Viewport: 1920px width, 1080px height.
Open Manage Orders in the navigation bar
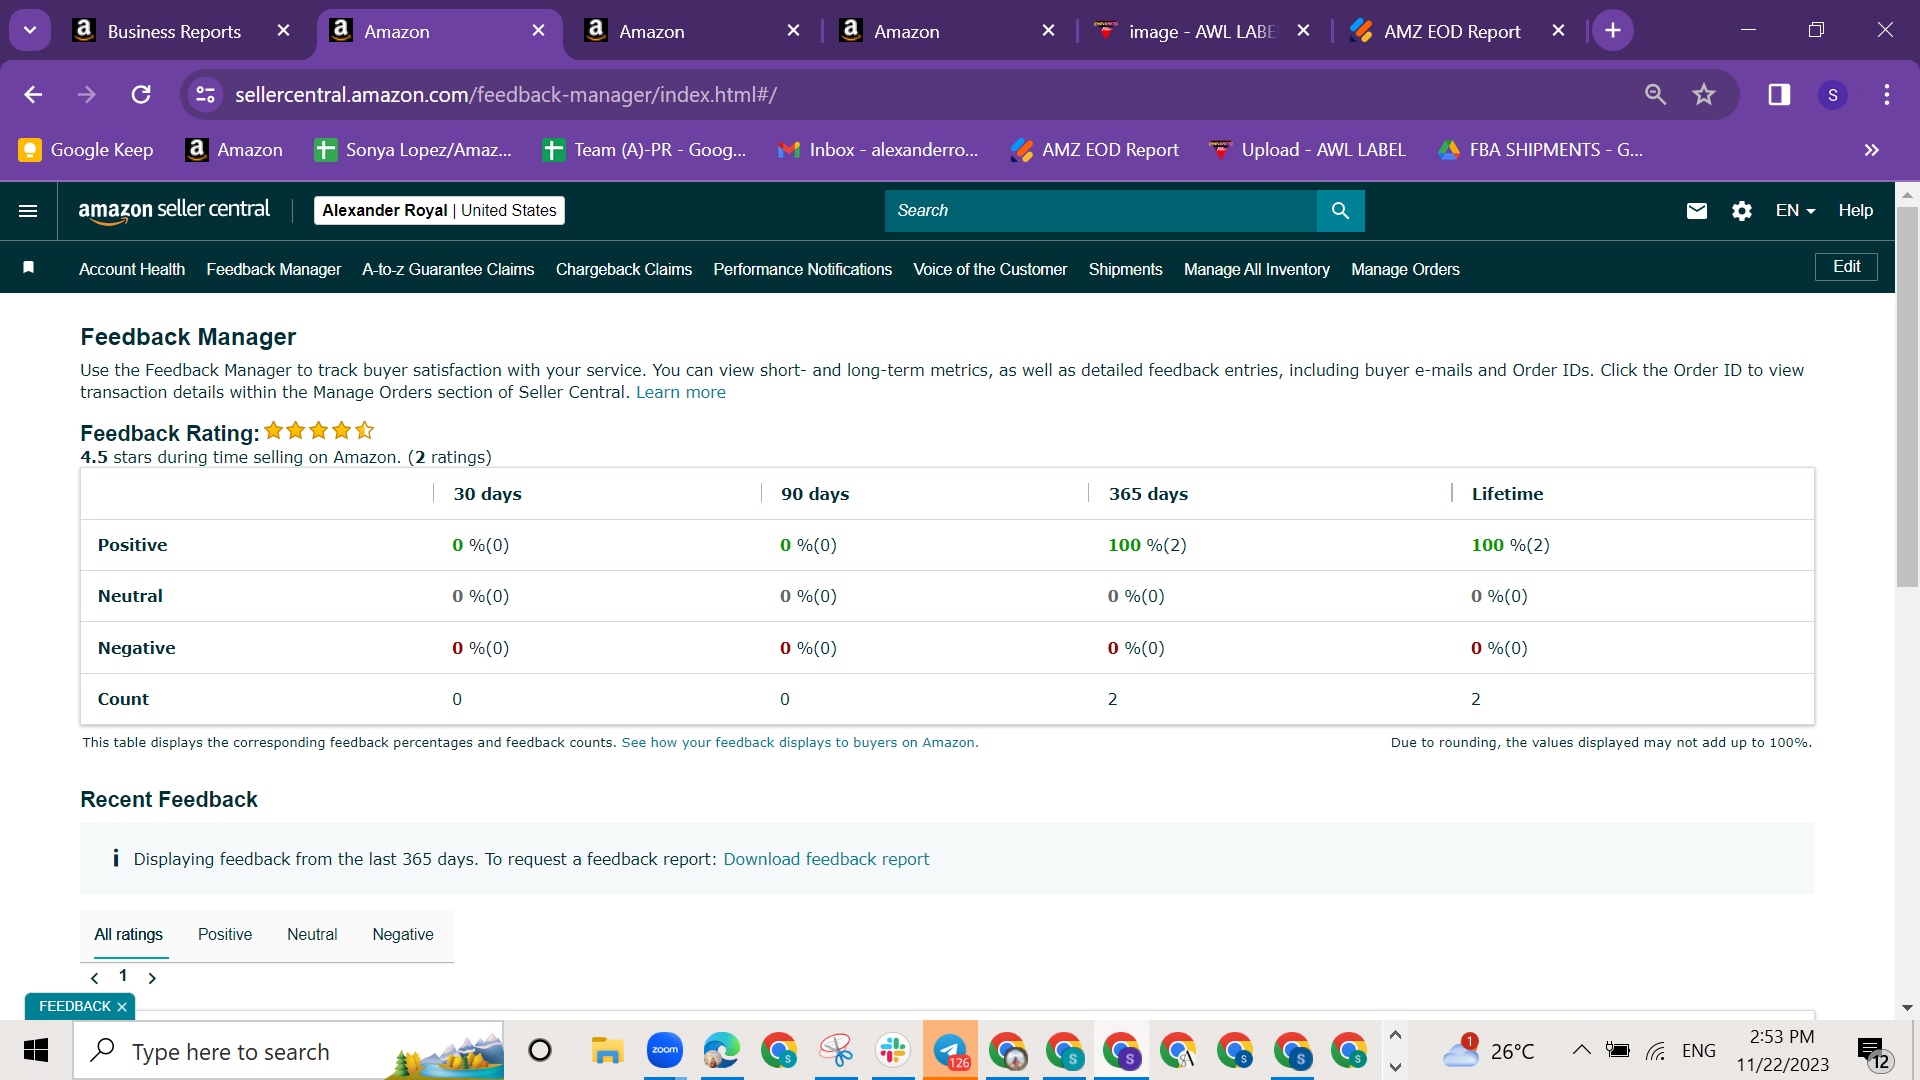pyautogui.click(x=1405, y=270)
